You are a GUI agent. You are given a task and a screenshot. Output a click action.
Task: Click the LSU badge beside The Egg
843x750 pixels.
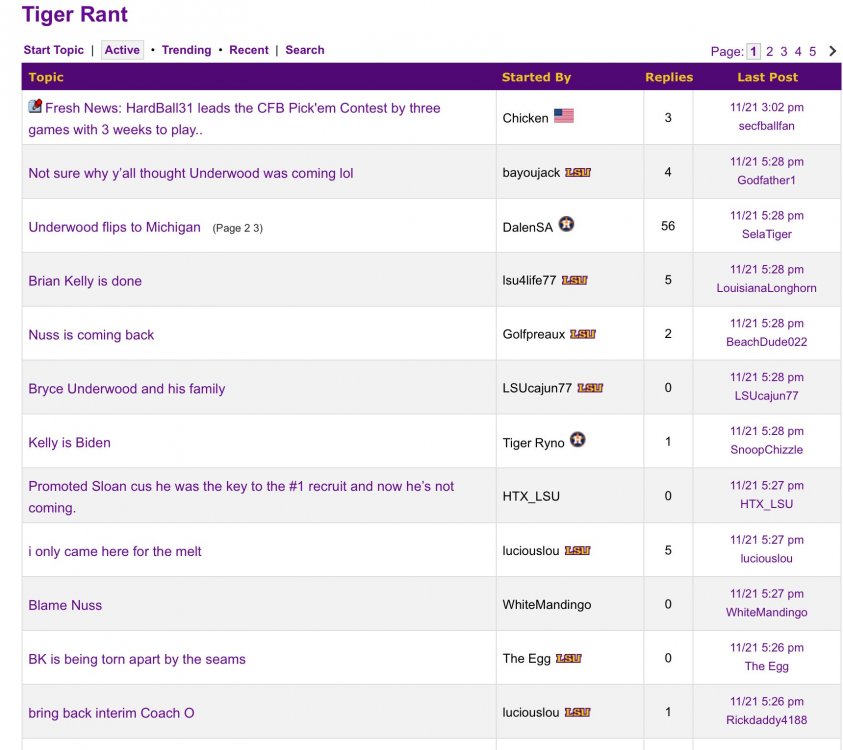[x=569, y=659]
